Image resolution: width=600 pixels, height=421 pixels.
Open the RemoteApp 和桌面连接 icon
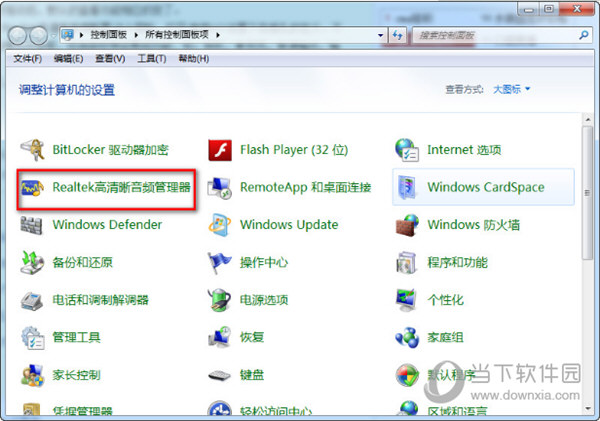(x=219, y=188)
